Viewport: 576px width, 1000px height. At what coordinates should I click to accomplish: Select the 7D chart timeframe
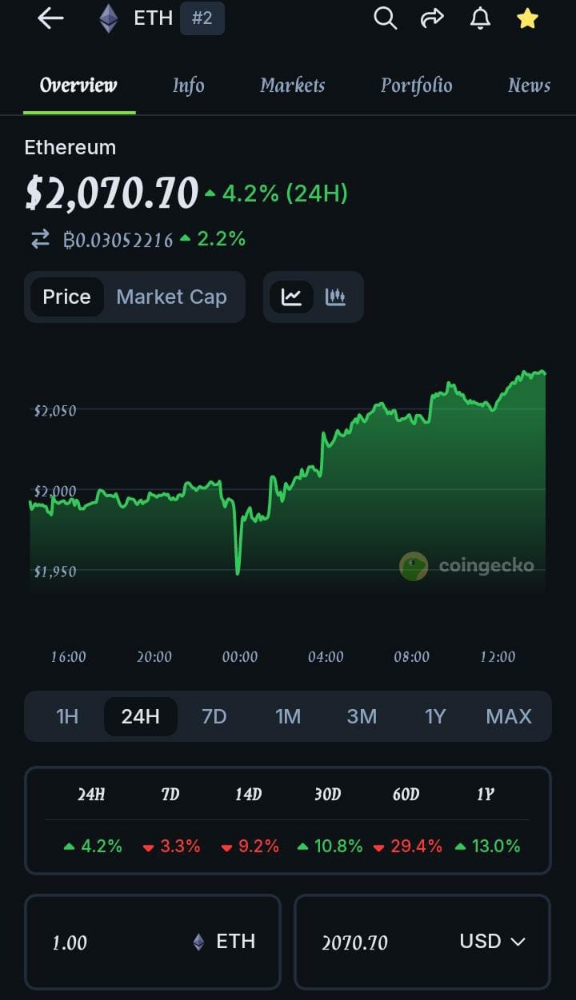(x=213, y=716)
